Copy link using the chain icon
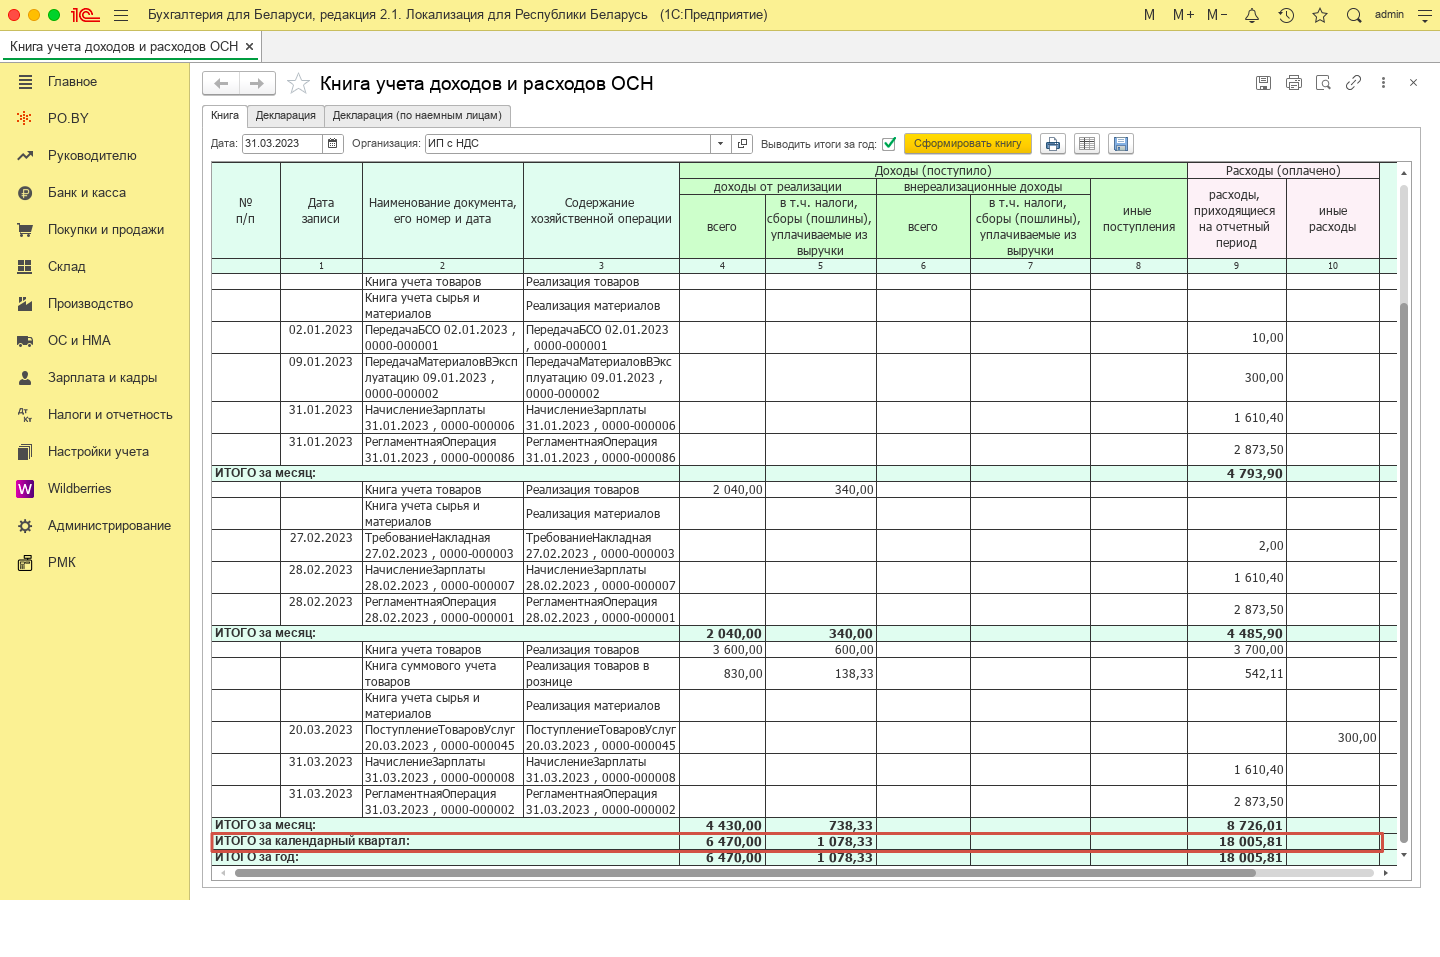The width and height of the screenshot is (1440, 957). click(1353, 83)
